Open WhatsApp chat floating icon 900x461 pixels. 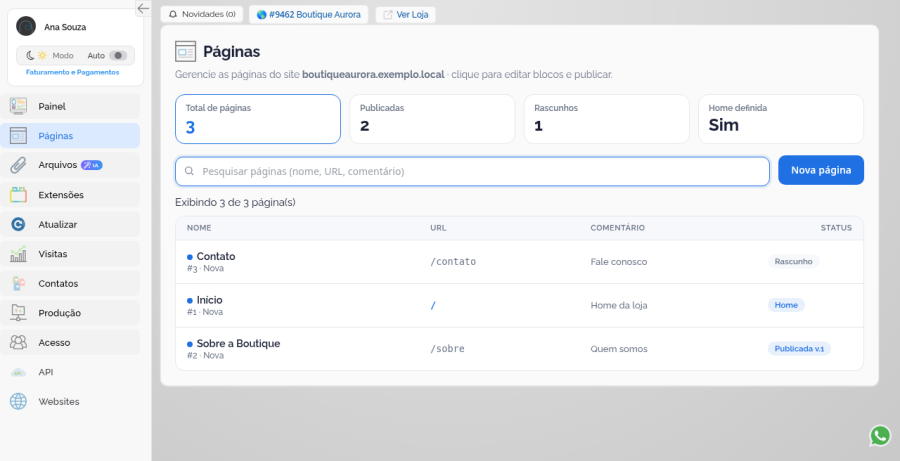click(880, 435)
